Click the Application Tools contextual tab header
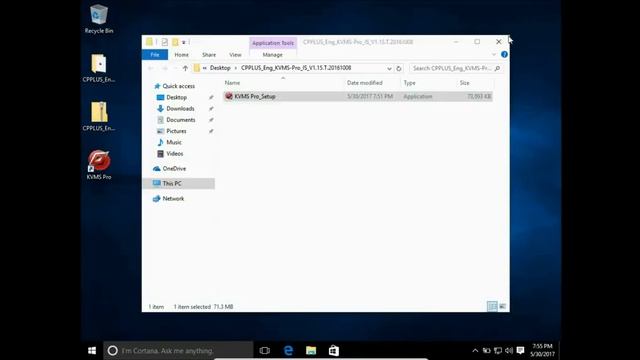This screenshot has width=640, height=360. [x=273, y=43]
